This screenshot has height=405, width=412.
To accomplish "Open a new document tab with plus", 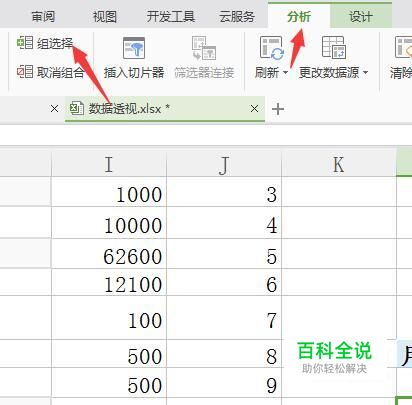I will tap(278, 109).
